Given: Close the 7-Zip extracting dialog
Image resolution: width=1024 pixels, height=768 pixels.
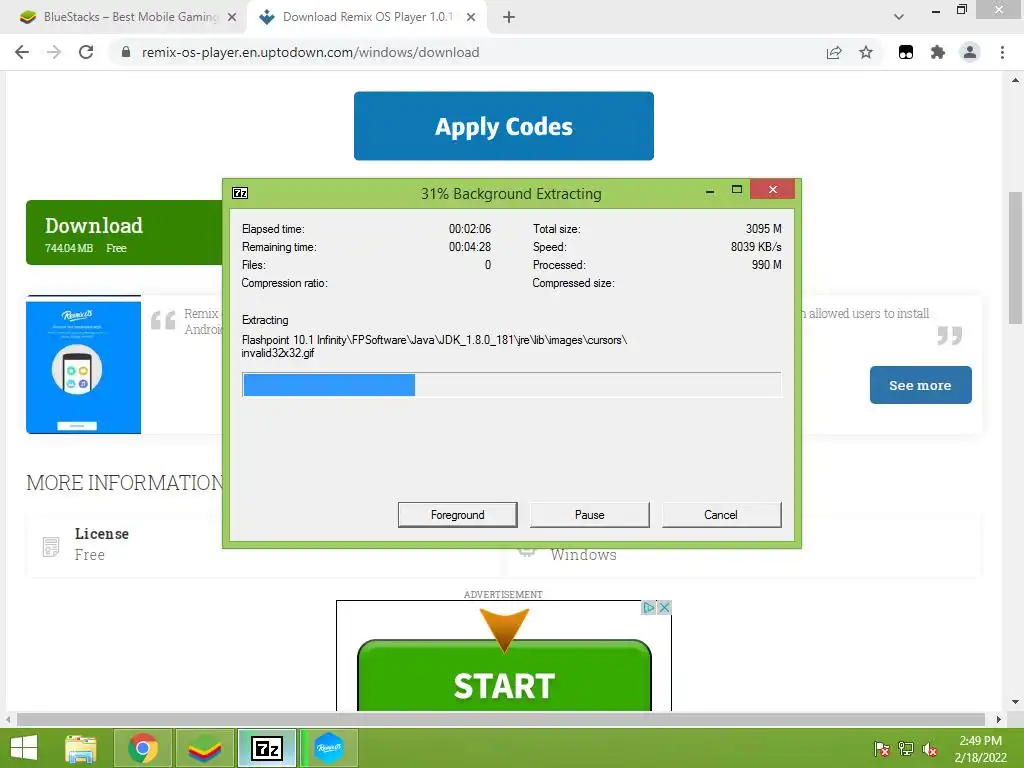Looking at the screenshot, I should point(773,189).
